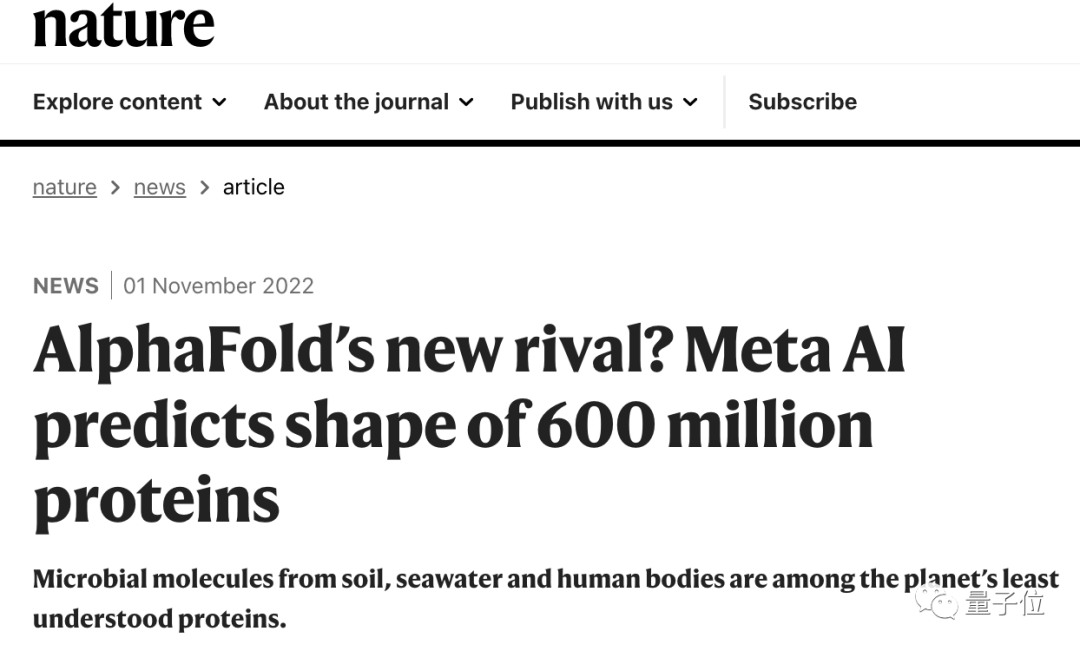Expand the chevron next to About the journal
Screen dimensions: 1080x651
466,102
